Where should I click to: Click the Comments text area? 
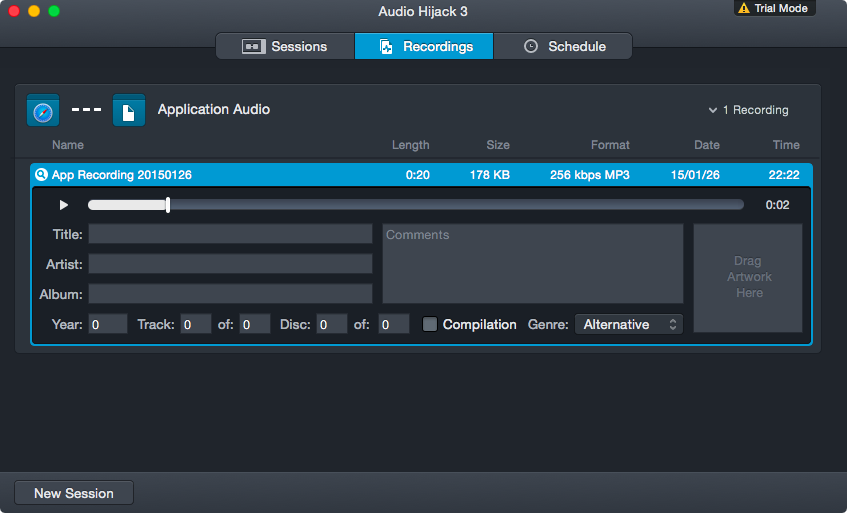point(533,264)
